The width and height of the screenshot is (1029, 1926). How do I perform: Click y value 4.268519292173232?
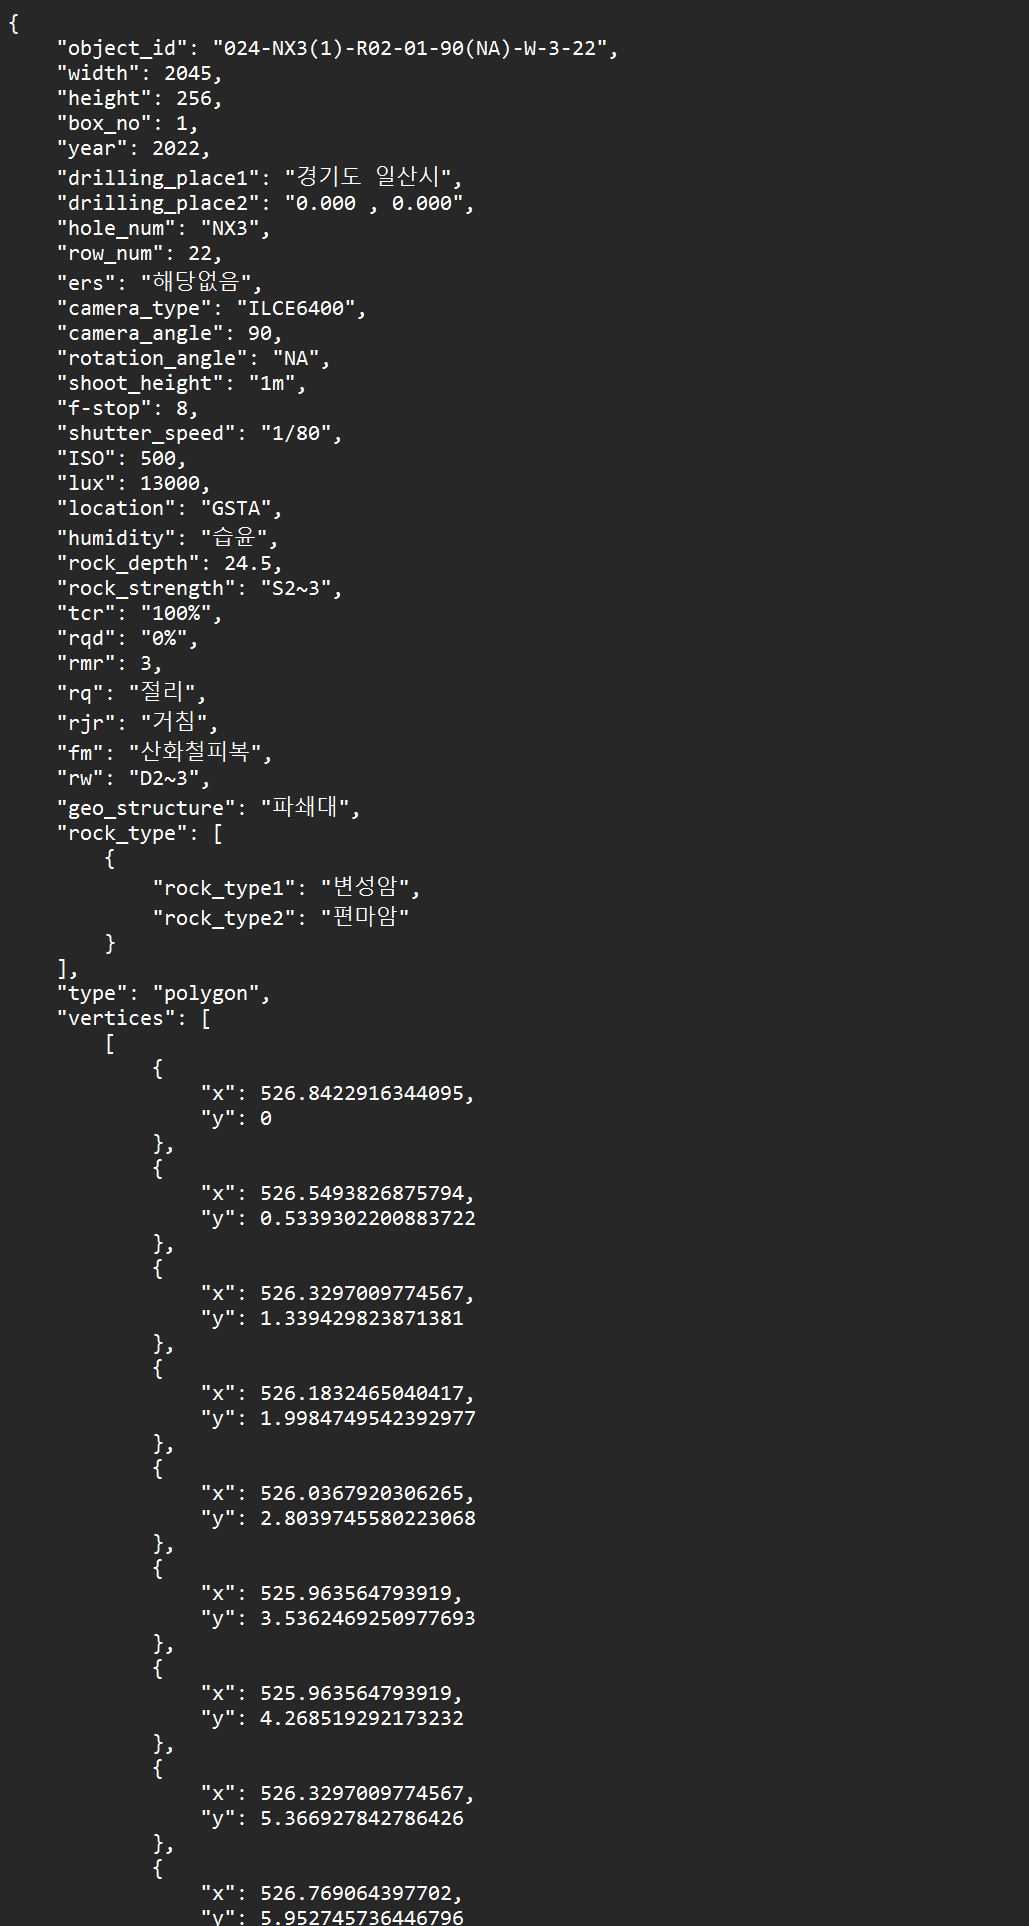(362, 1718)
